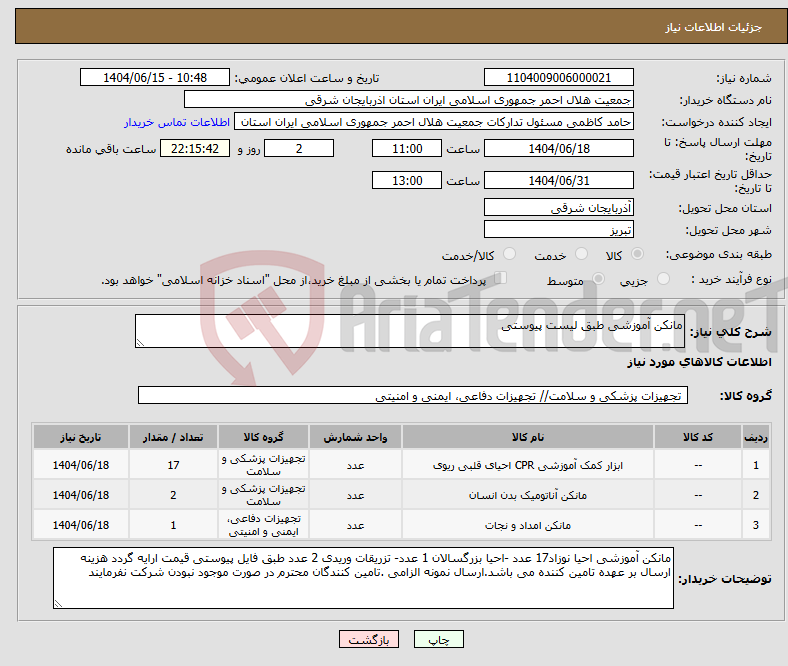Click the buyer notes textarea
This screenshot has height=666, width=788.
[x=363, y=579]
